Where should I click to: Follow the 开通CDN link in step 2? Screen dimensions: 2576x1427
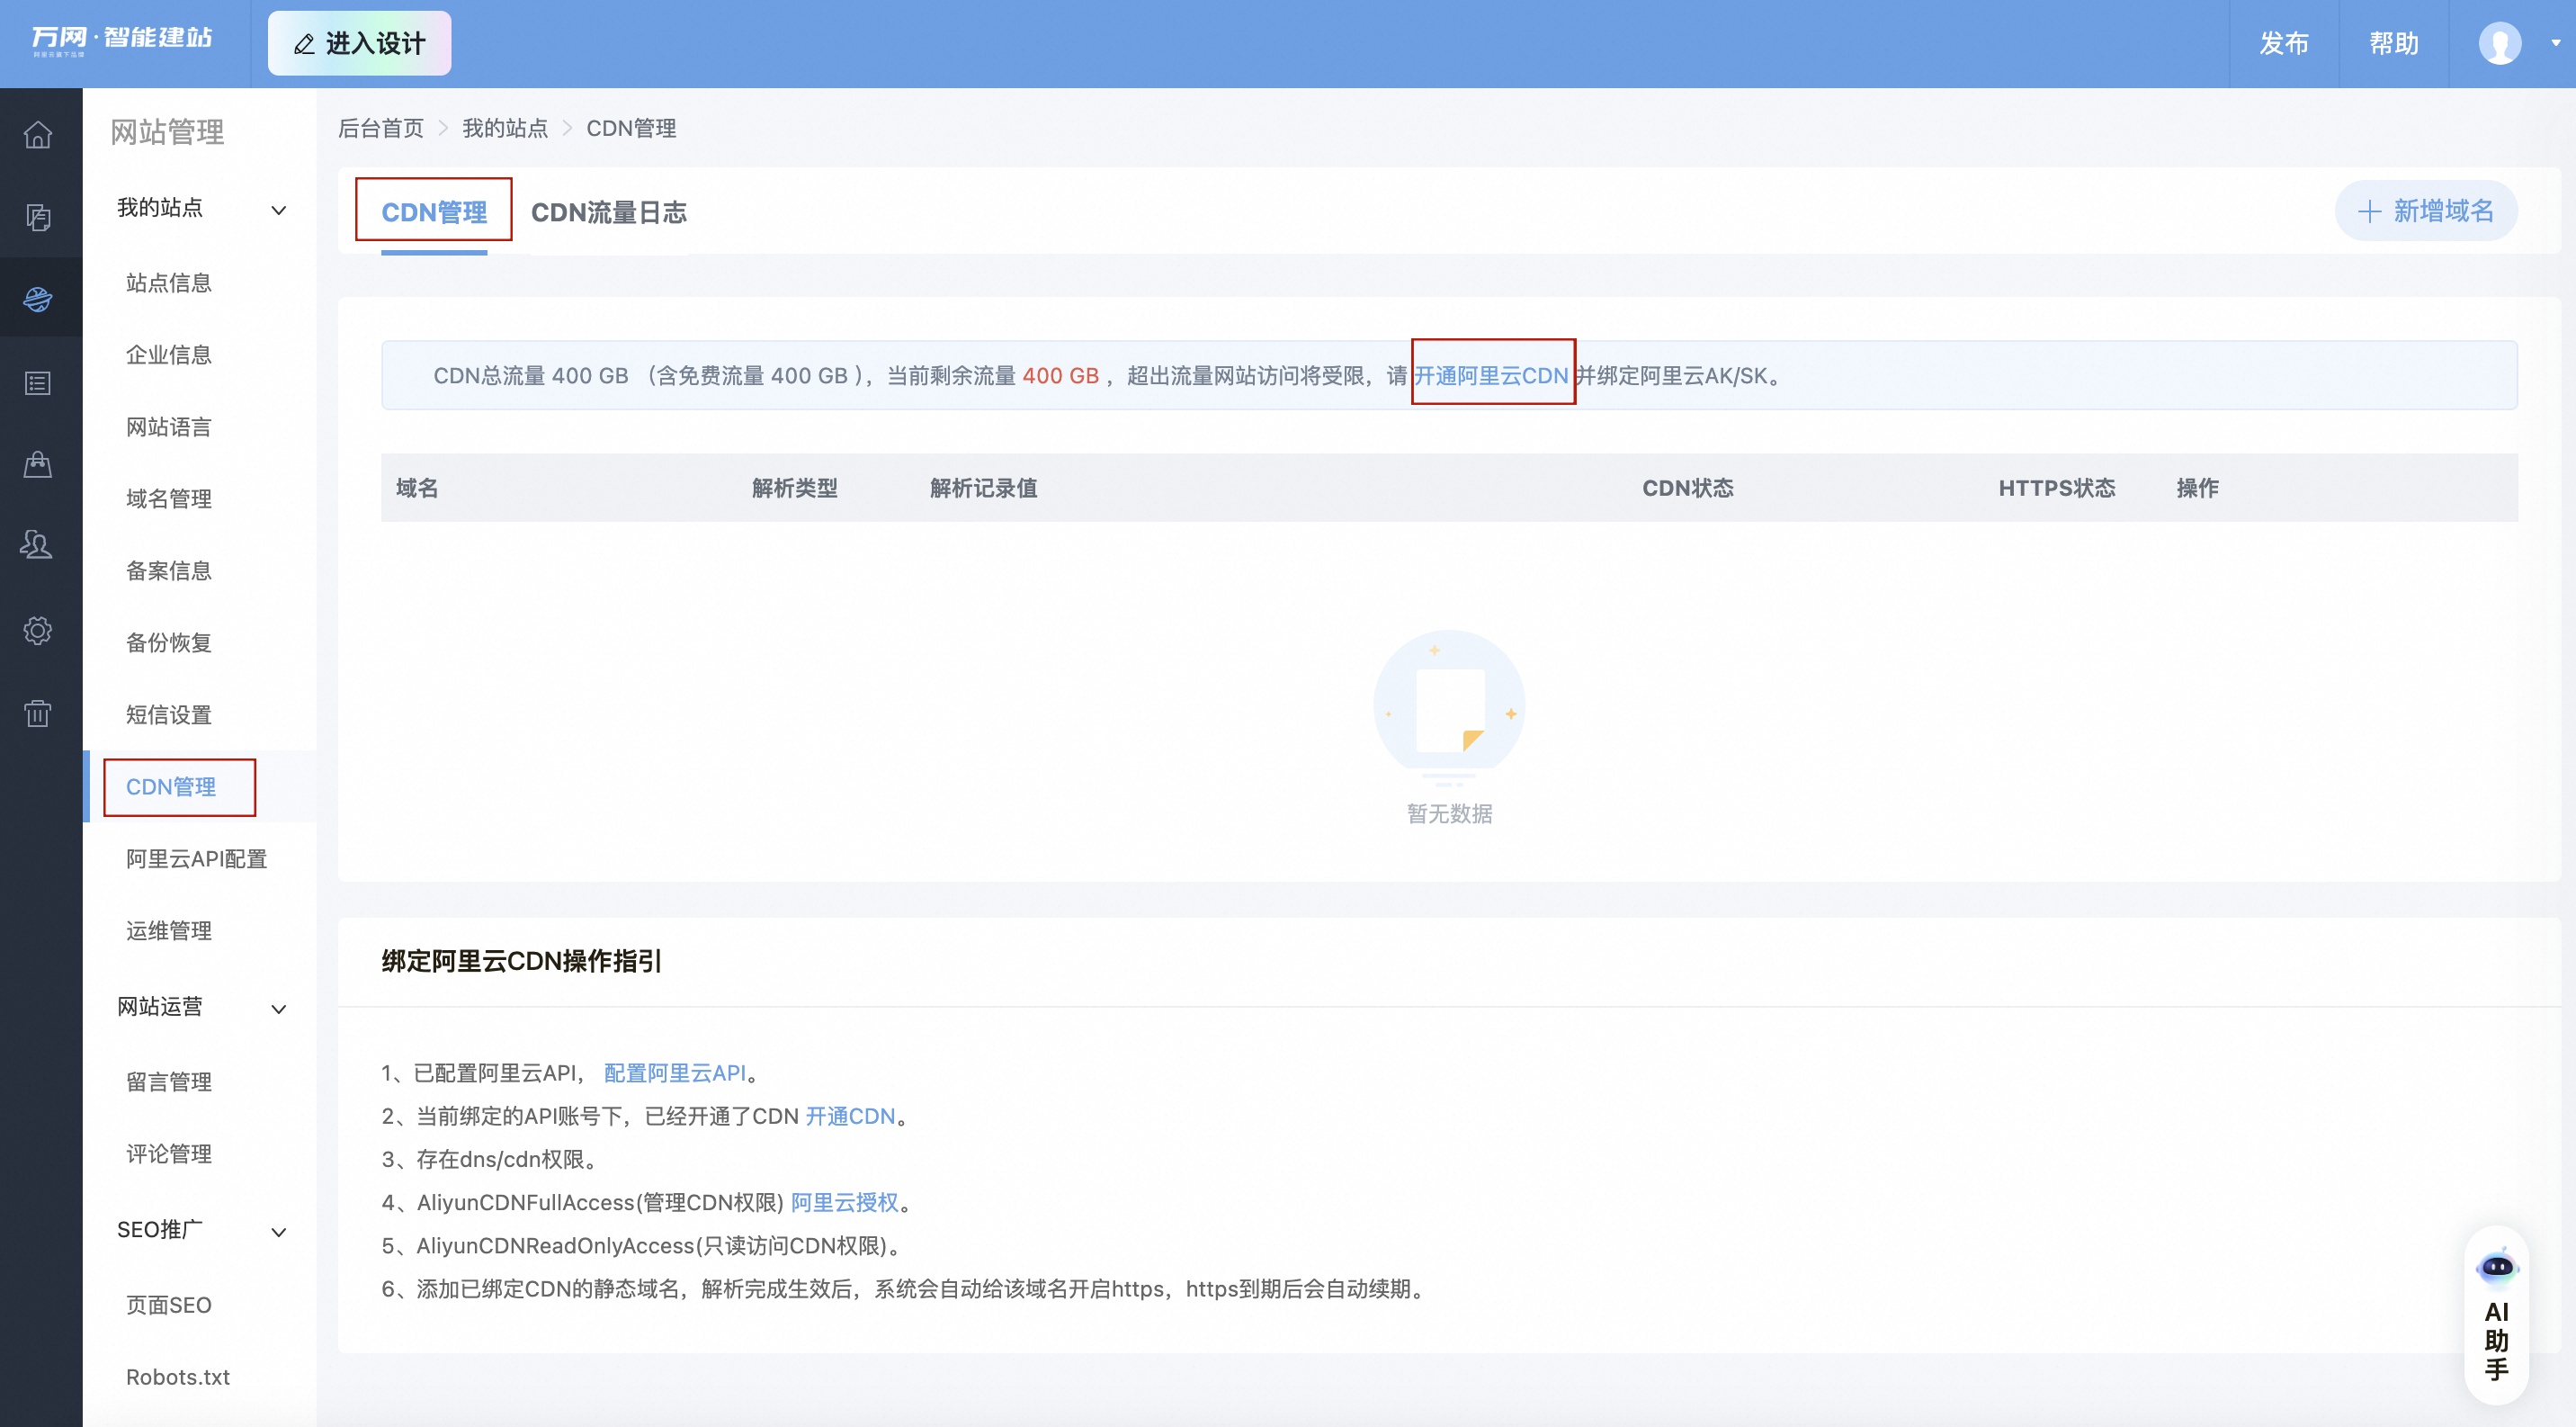[x=850, y=1116]
